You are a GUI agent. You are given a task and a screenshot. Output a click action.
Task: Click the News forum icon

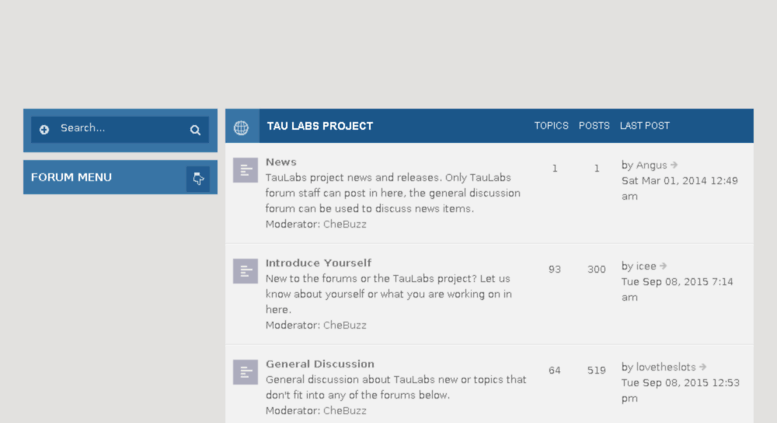click(245, 170)
